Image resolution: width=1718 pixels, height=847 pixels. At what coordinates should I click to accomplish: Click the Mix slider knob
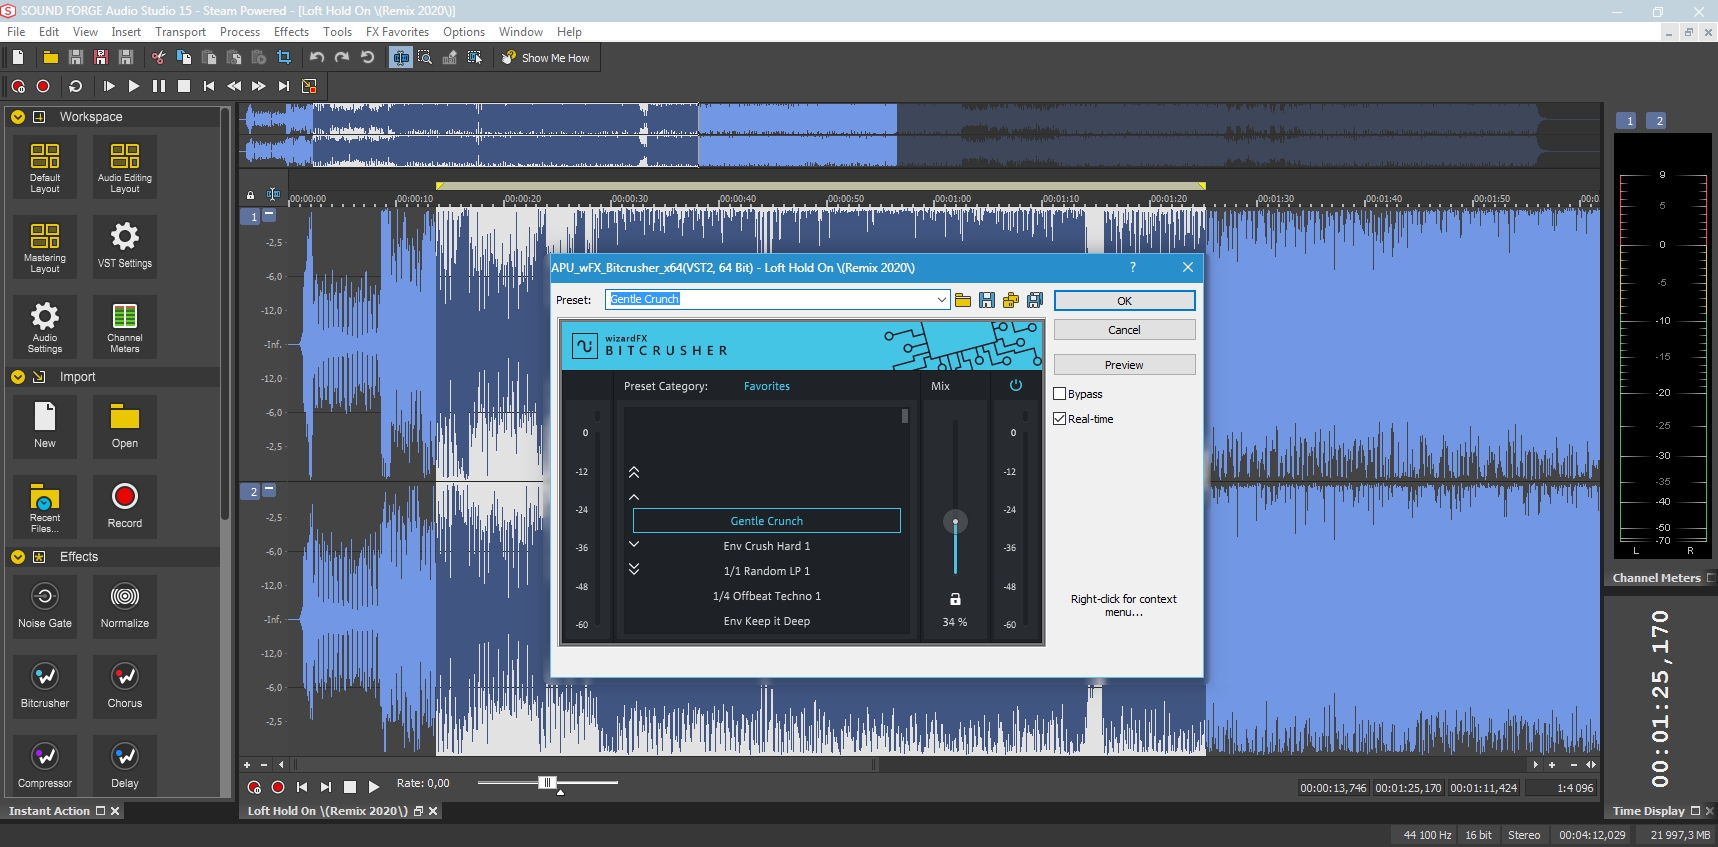[x=955, y=522]
